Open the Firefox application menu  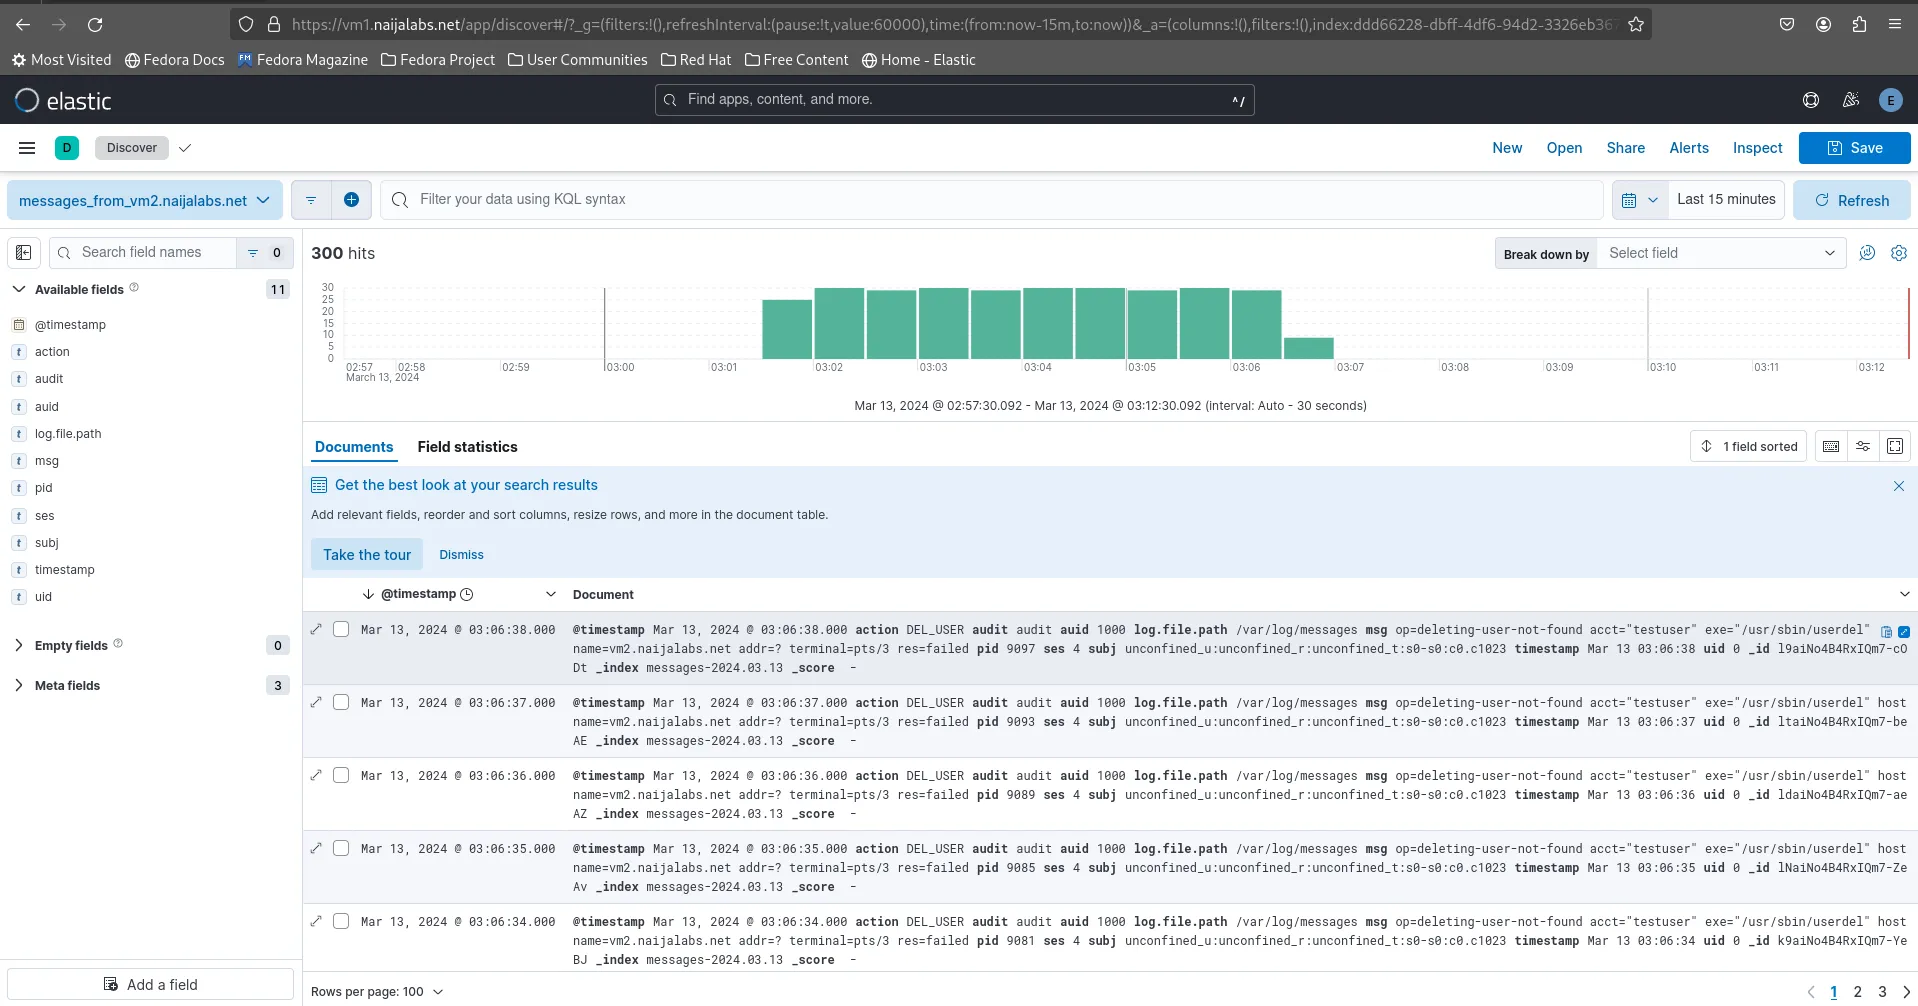[1895, 24]
